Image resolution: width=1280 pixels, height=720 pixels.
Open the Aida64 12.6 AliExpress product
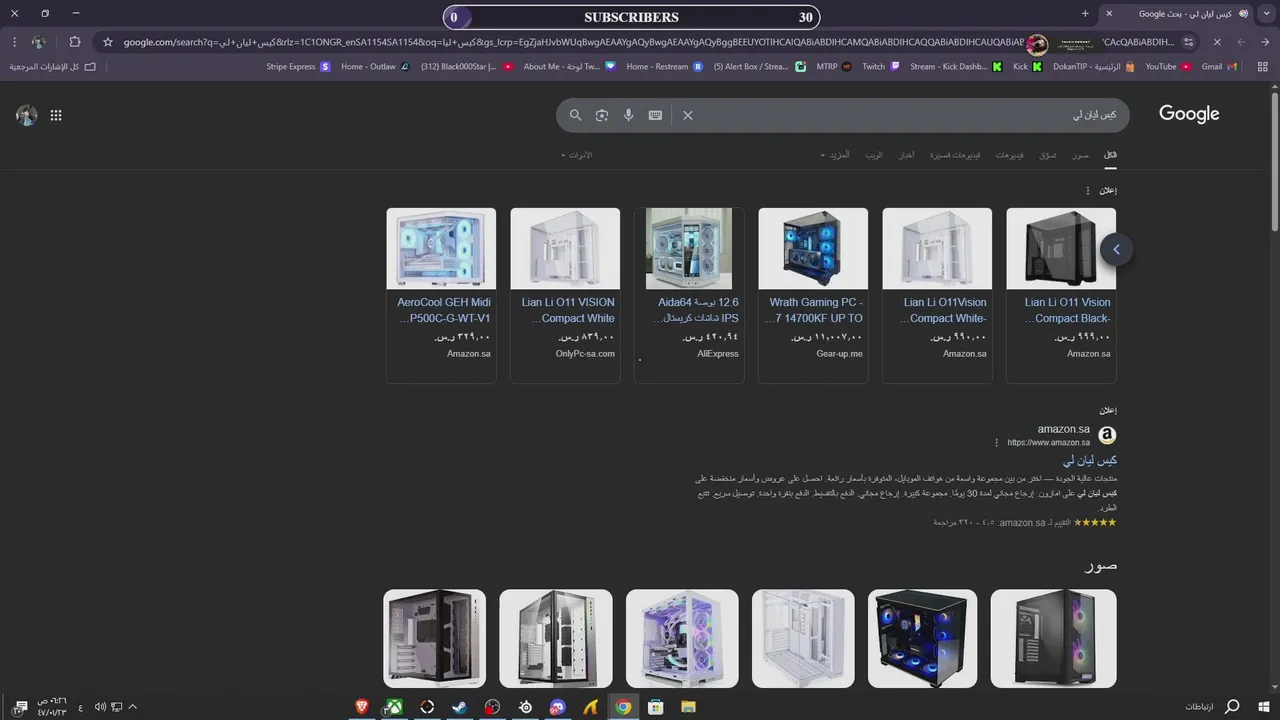(689, 295)
